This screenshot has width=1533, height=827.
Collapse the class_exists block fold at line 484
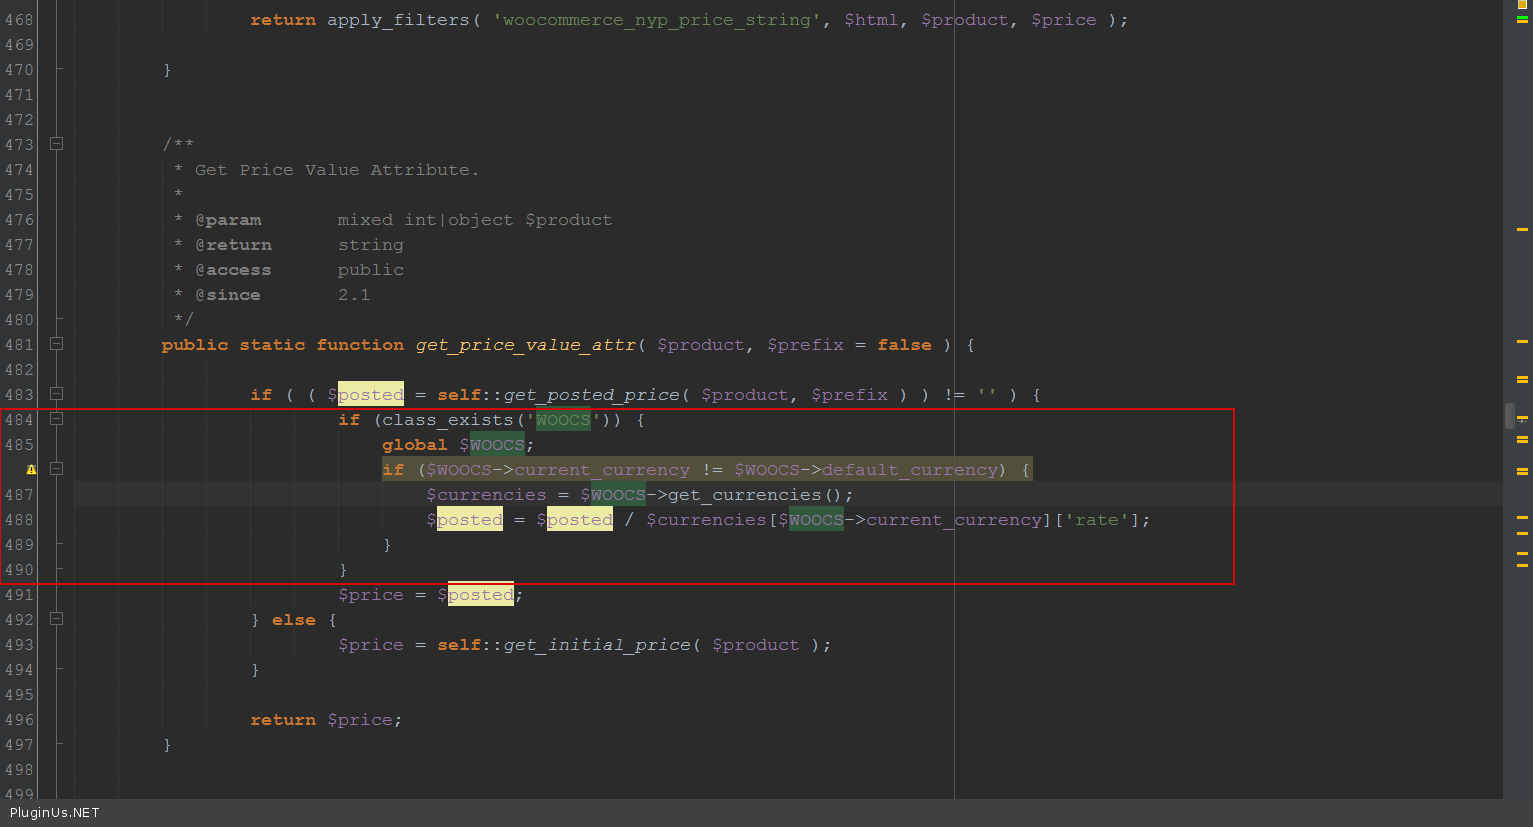[x=57, y=419]
